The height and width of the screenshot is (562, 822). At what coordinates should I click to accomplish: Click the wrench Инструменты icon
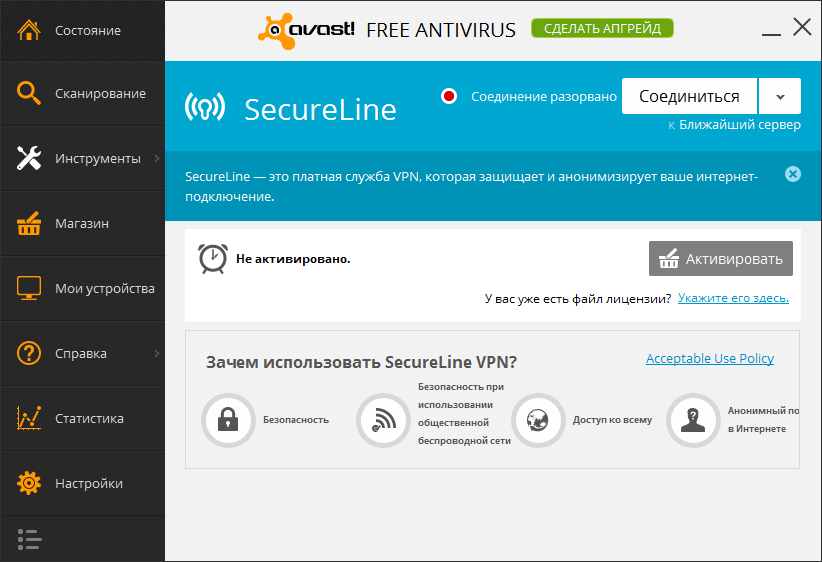[29, 158]
